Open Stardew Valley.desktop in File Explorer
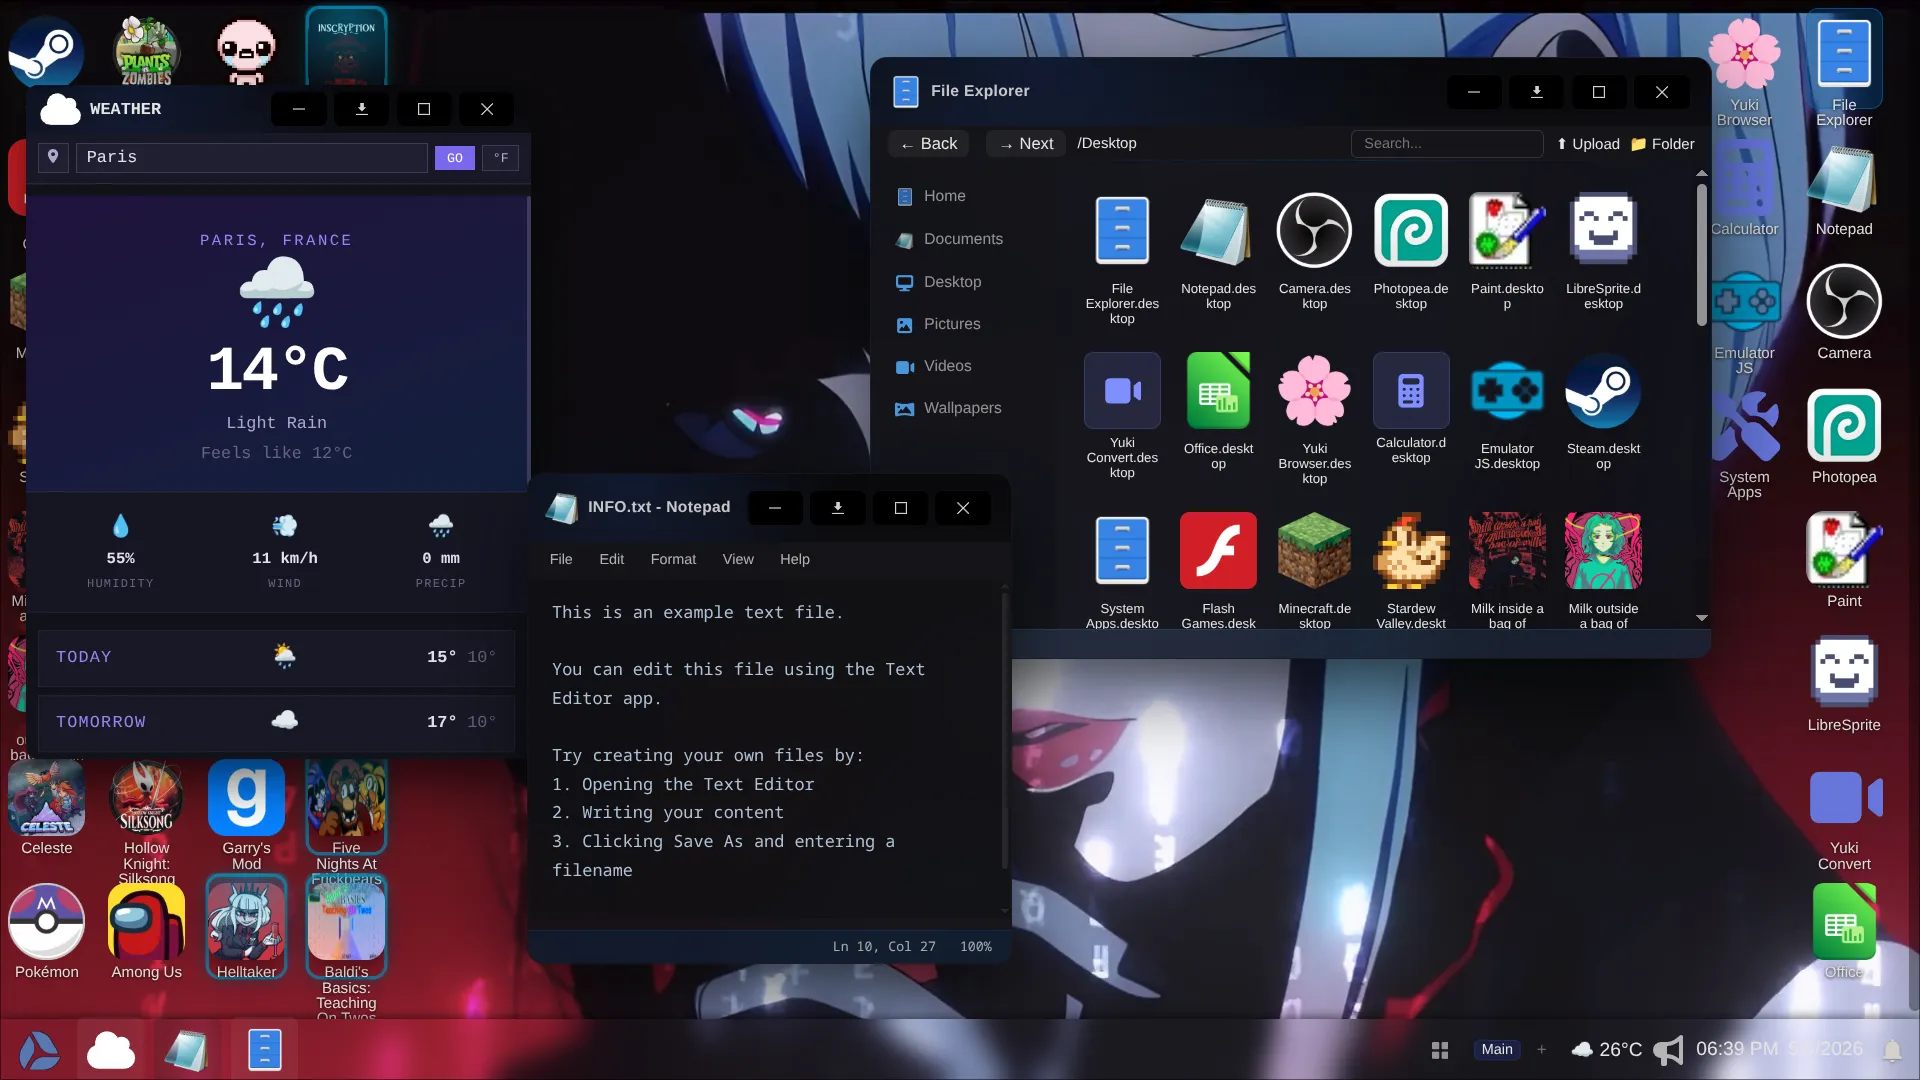Viewport: 1920px width, 1080px height. [x=1410, y=570]
